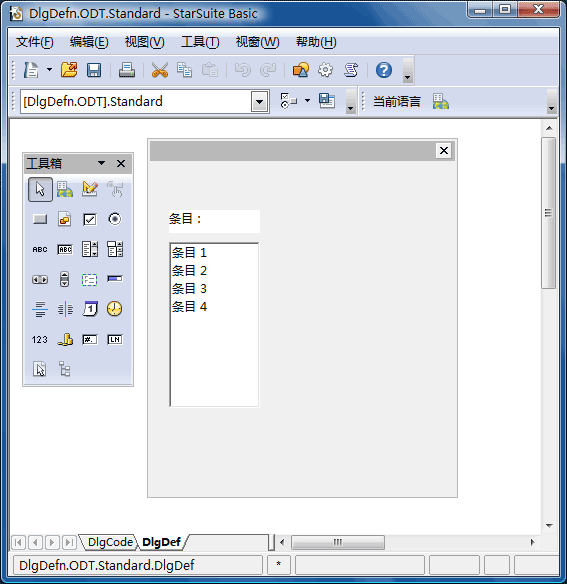Choose the Tree Control icon in toolbox

(x=65, y=369)
